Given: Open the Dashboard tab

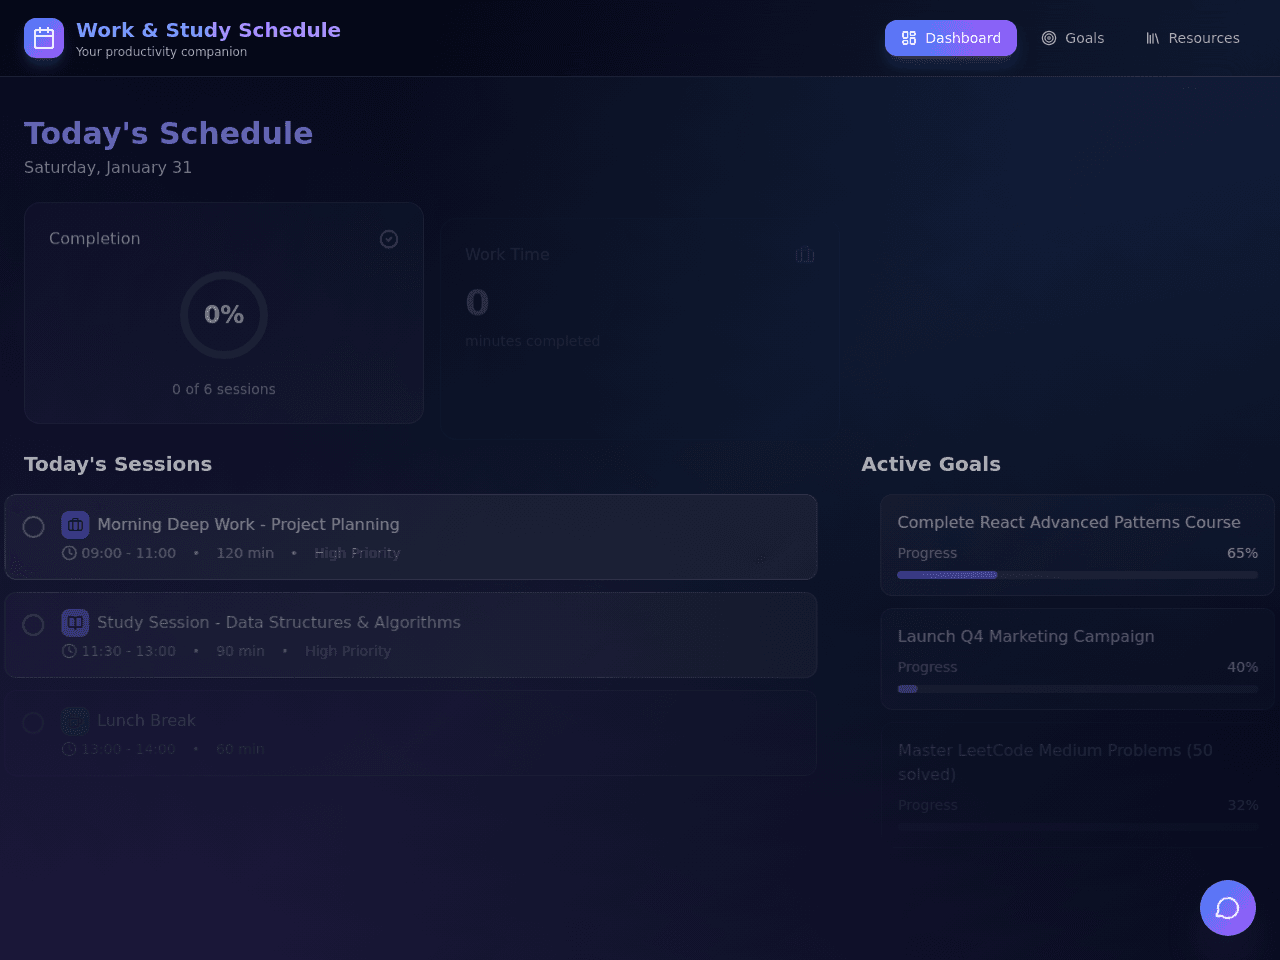Looking at the screenshot, I should point(951,38).
